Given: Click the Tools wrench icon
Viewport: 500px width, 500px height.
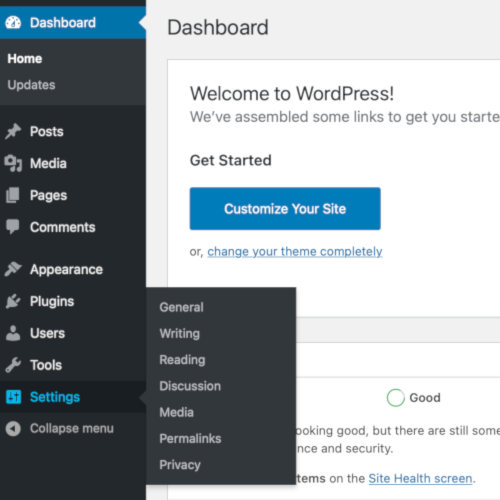Looking at the screenshot, I should tap(13, 365).
